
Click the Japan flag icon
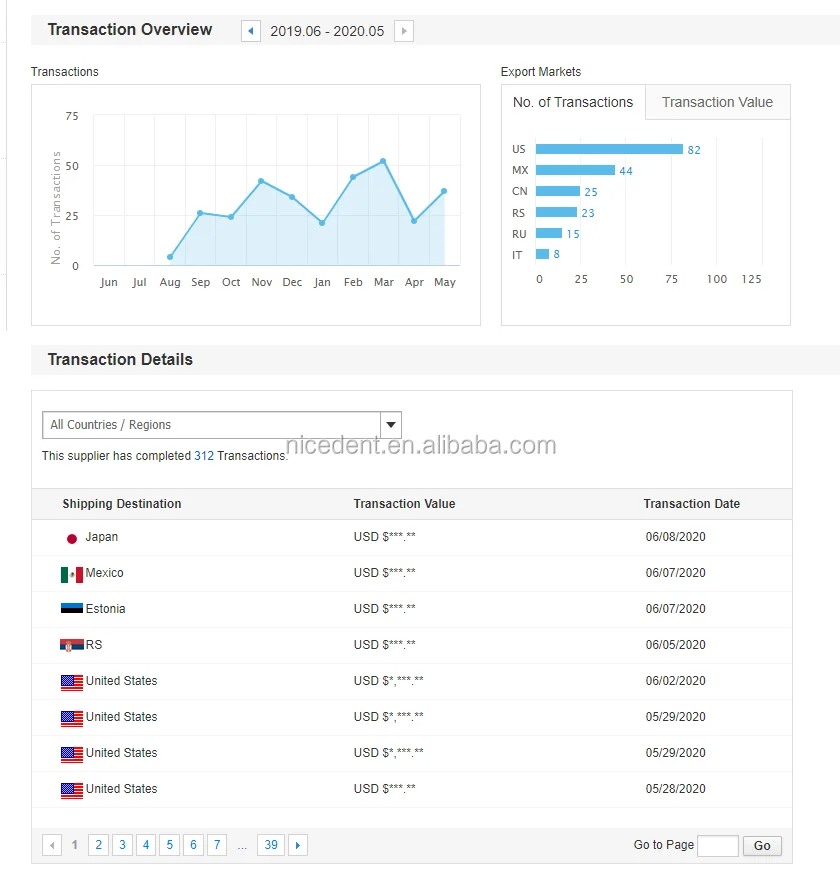tap(71, 538)
